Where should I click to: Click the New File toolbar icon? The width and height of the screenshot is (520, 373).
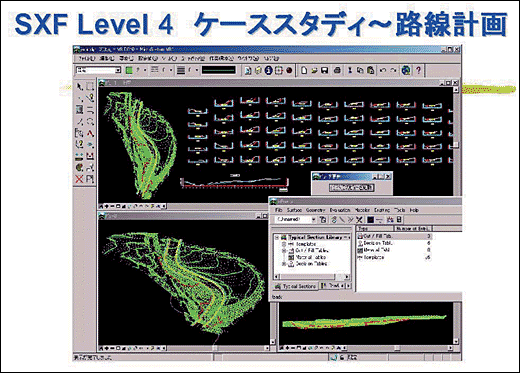coord(304,70)
